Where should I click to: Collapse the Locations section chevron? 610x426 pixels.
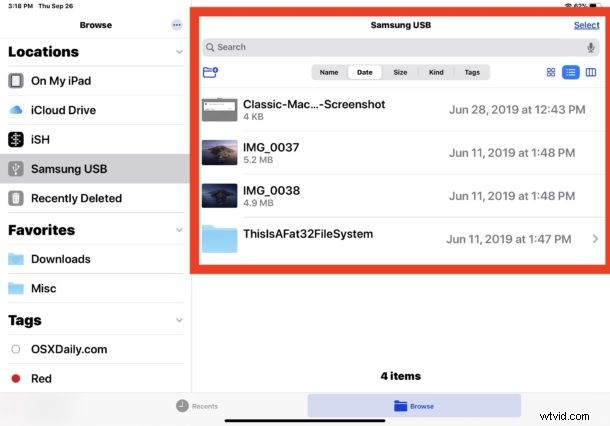(179, 52)
